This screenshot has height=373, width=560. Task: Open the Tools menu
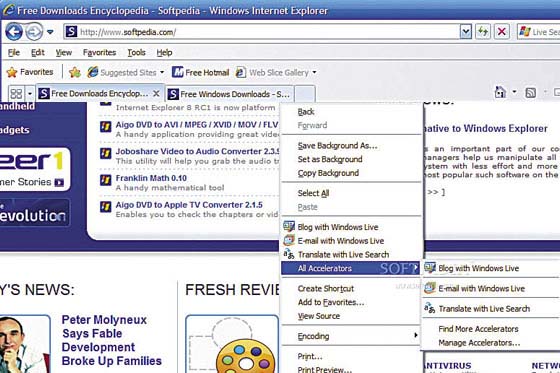pos(136,53)
